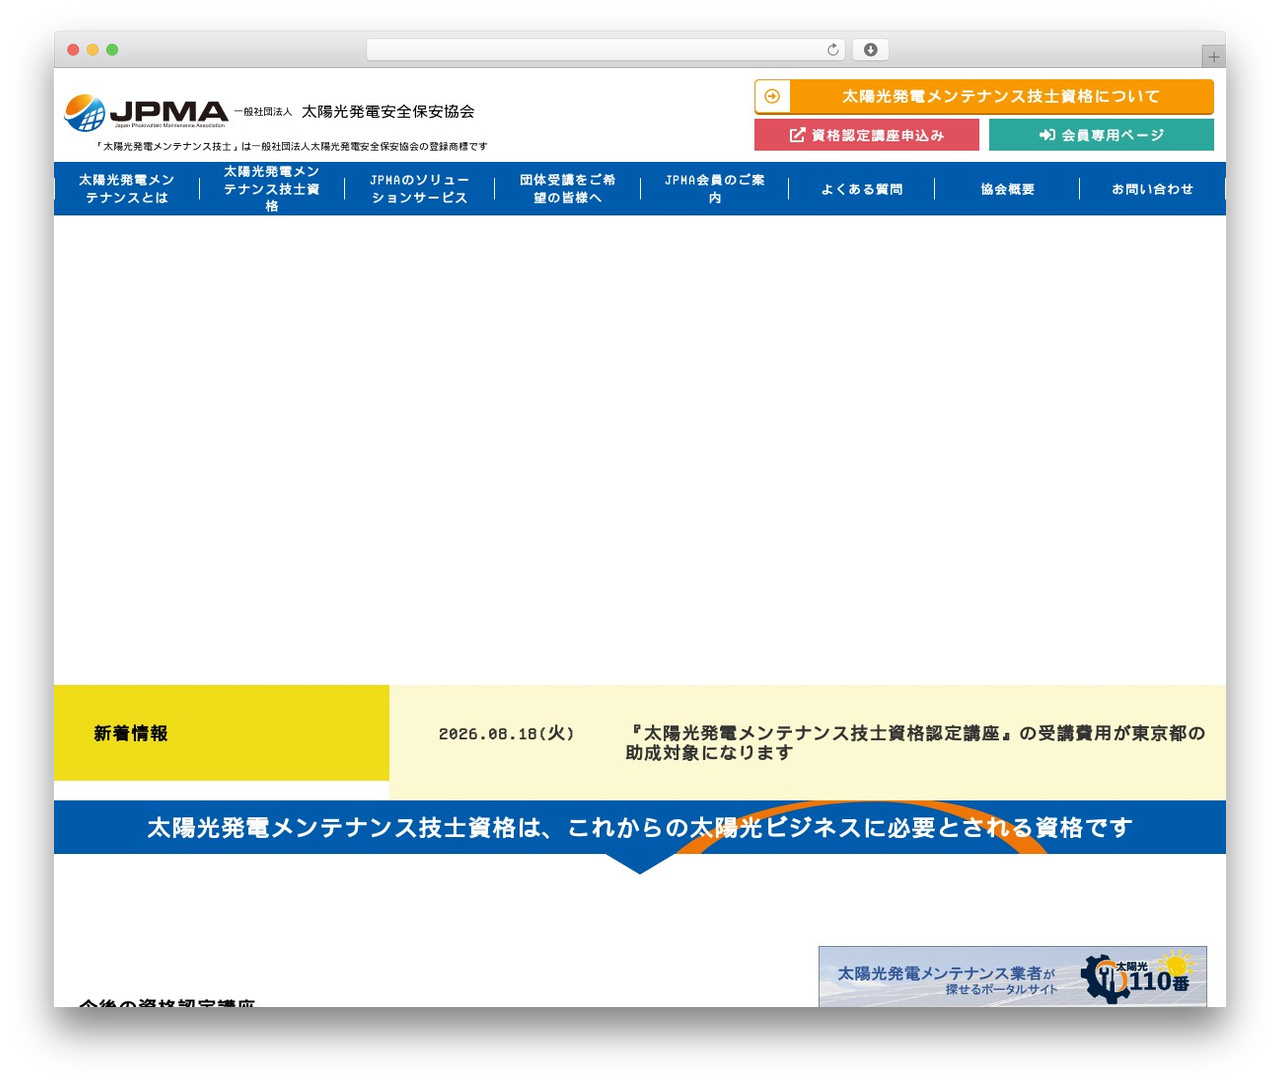
Task: Maximize the browser window with green button
Action: click(112, 50)
